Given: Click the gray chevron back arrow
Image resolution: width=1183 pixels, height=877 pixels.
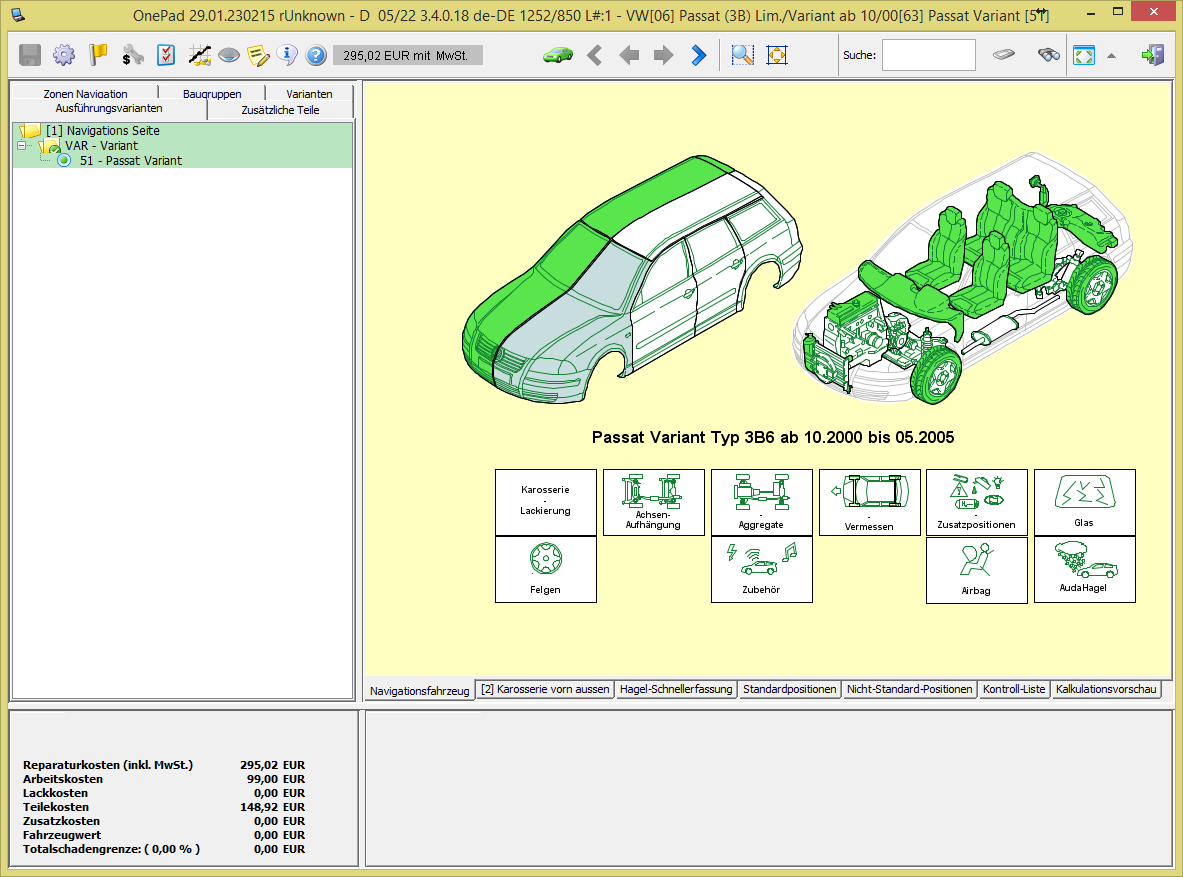Looking at the screenshot, I should (595, 55).
